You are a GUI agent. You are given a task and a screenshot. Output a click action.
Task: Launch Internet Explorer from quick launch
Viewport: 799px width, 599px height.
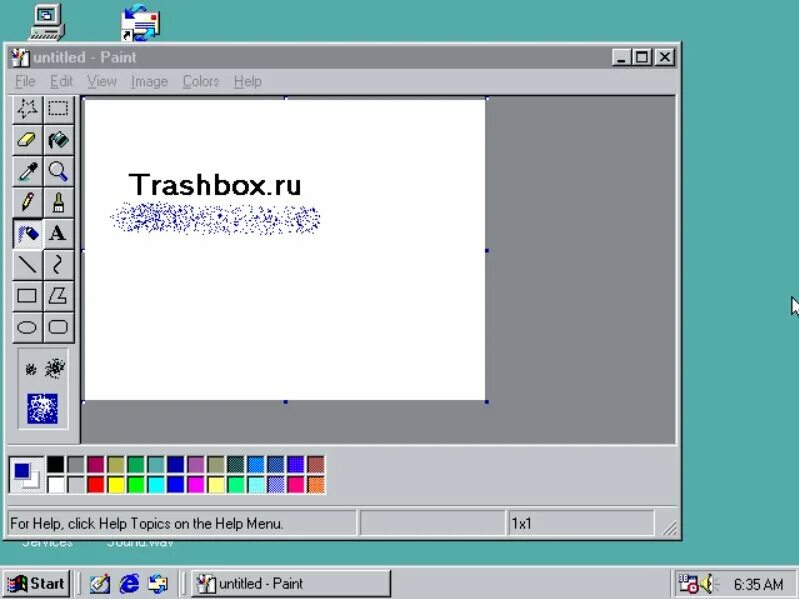point(129,584)
